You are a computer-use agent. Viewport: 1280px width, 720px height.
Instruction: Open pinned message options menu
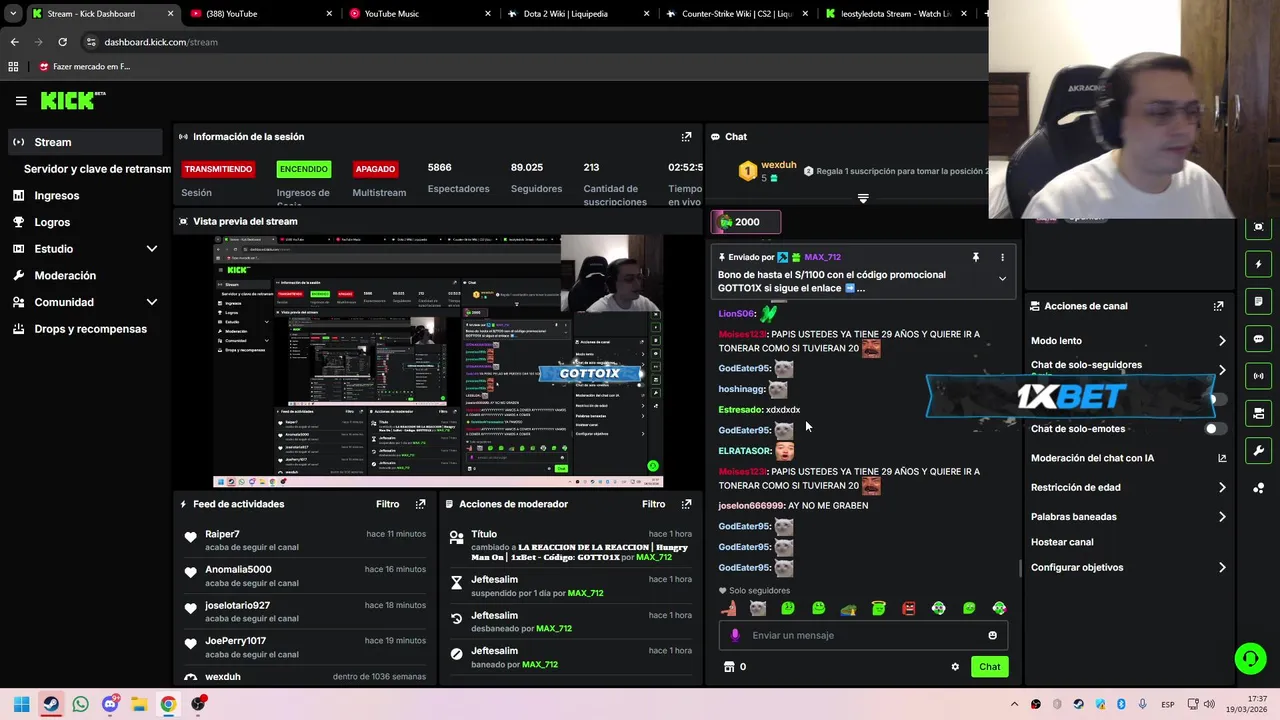click(x=1002, y=257)
